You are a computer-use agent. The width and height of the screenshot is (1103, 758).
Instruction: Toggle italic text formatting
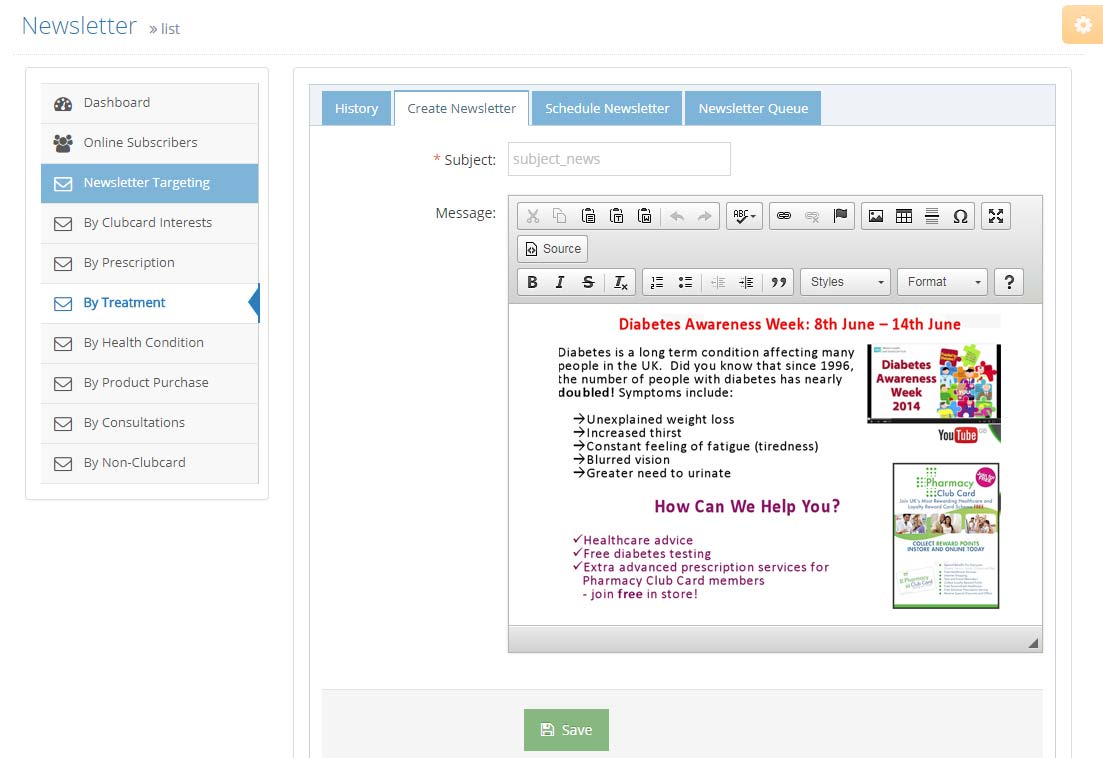pos(560,282)
